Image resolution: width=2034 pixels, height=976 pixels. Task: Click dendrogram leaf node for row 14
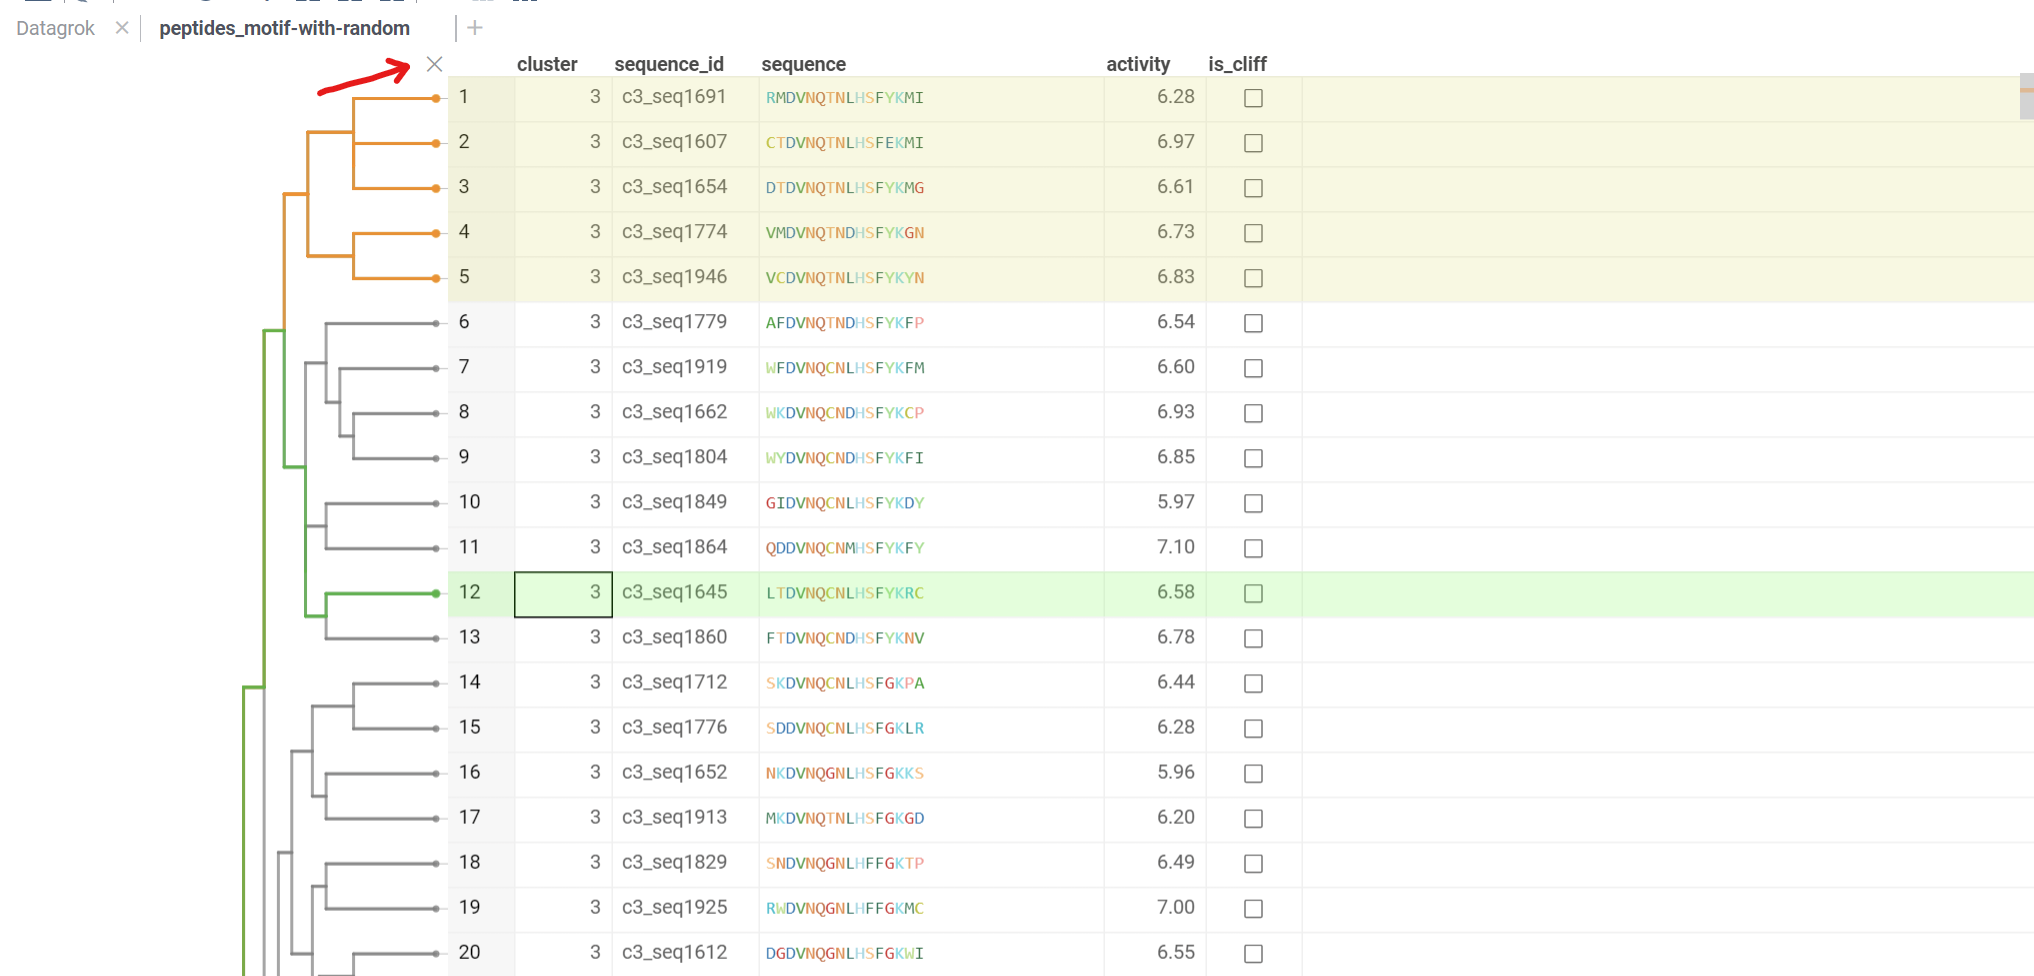pos(436,683)
